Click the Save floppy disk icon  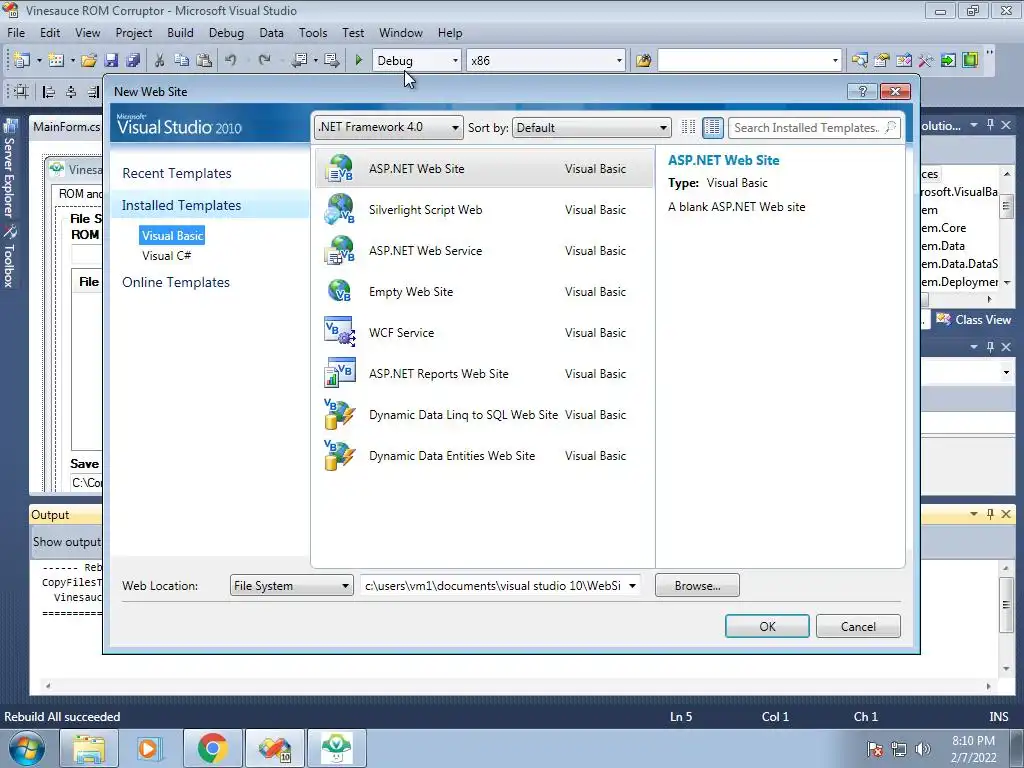pos(111,61)
